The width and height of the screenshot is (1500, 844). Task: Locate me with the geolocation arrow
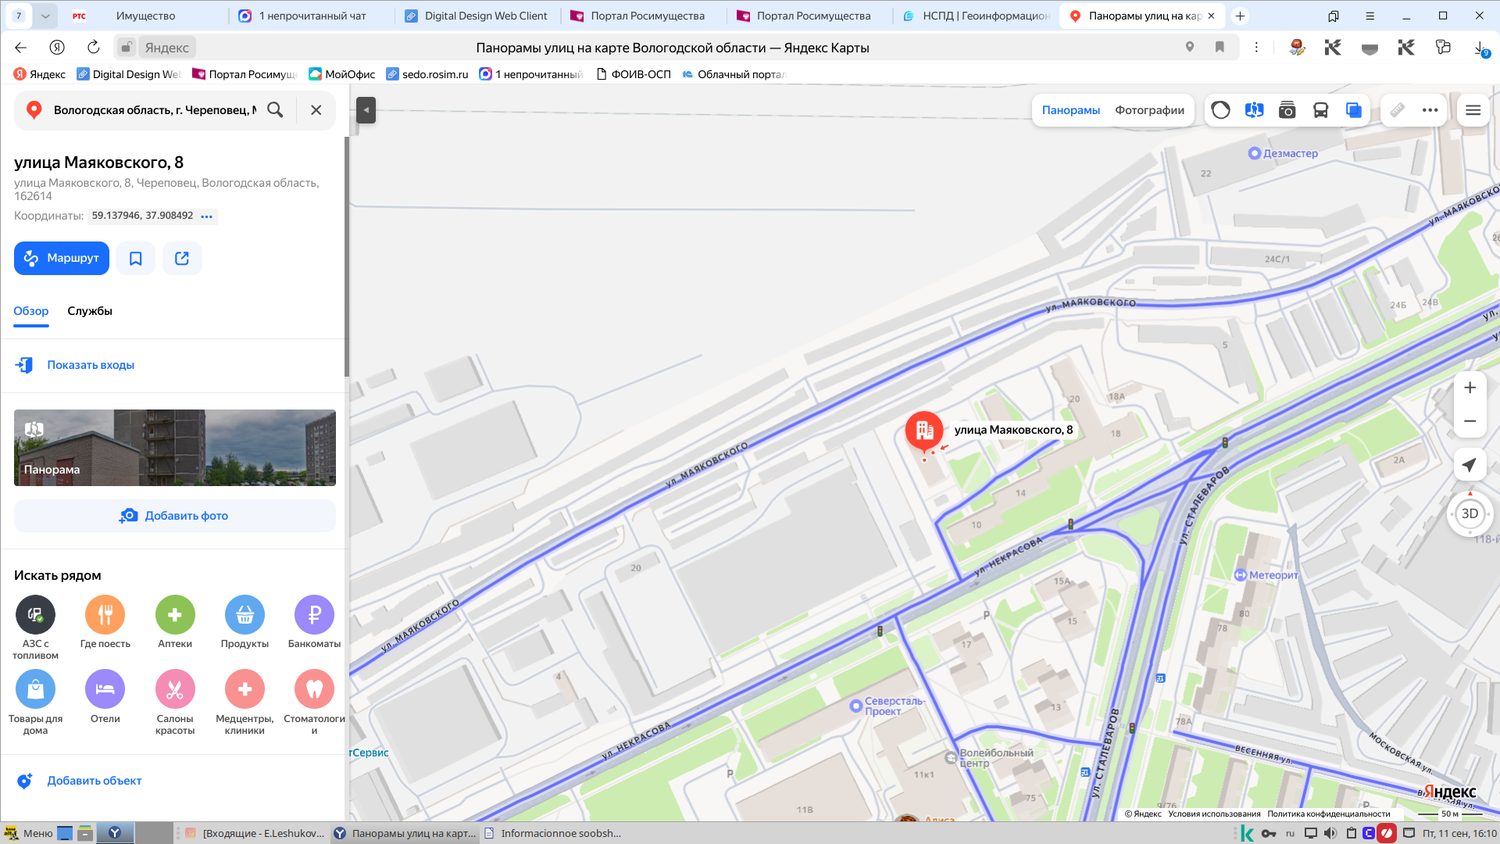pyautogui.click(x=1469, y=465)
